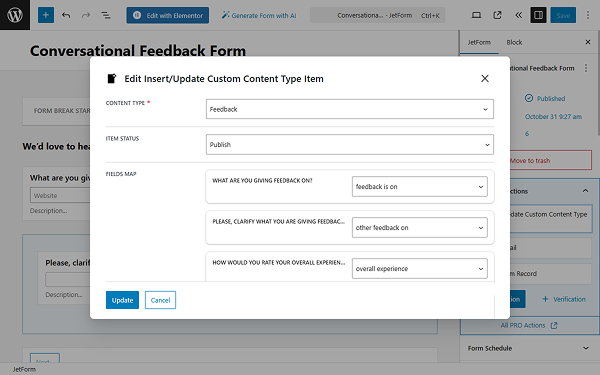Click the WordPress logo icon
The image size is (600, 375).
[x=15, y=15]
